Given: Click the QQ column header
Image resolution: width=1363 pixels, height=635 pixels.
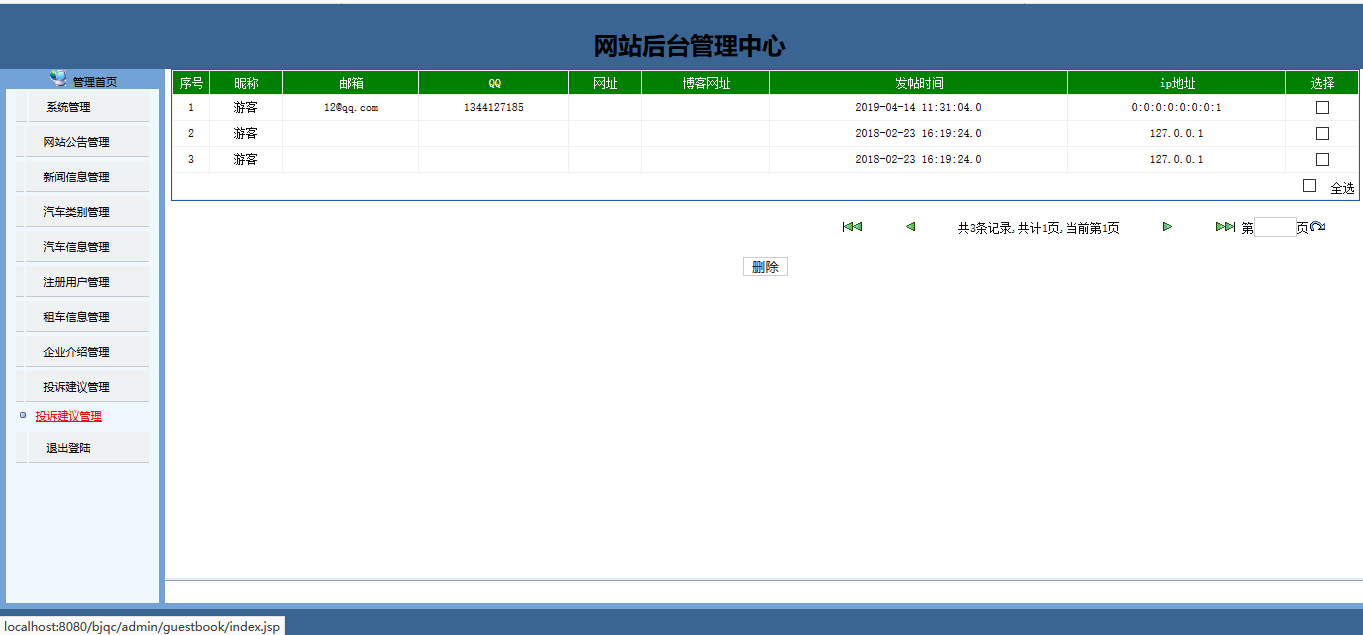Looking at the screenshot, I should [494, 83].
